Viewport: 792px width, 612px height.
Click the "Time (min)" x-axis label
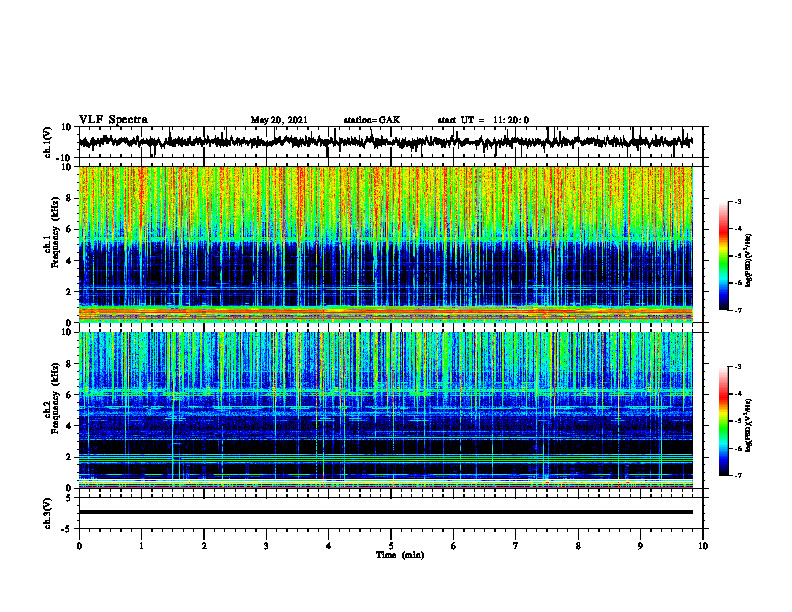[400, 555]
